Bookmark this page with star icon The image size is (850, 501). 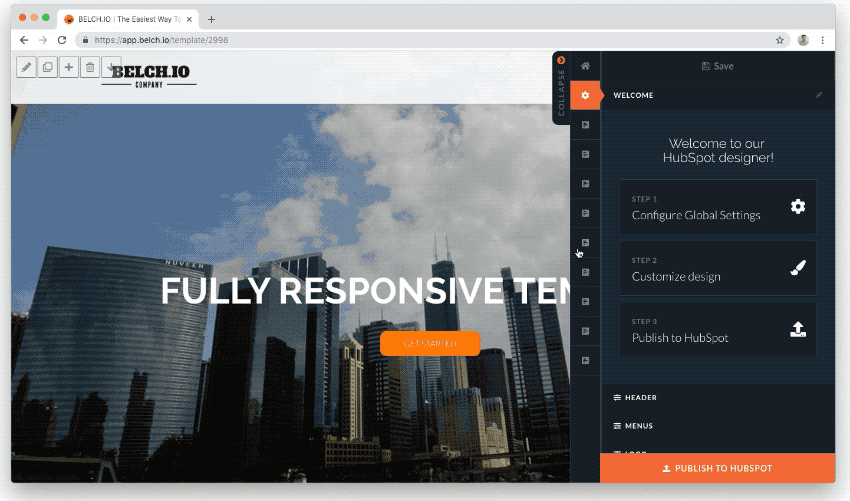click(780, 40)
